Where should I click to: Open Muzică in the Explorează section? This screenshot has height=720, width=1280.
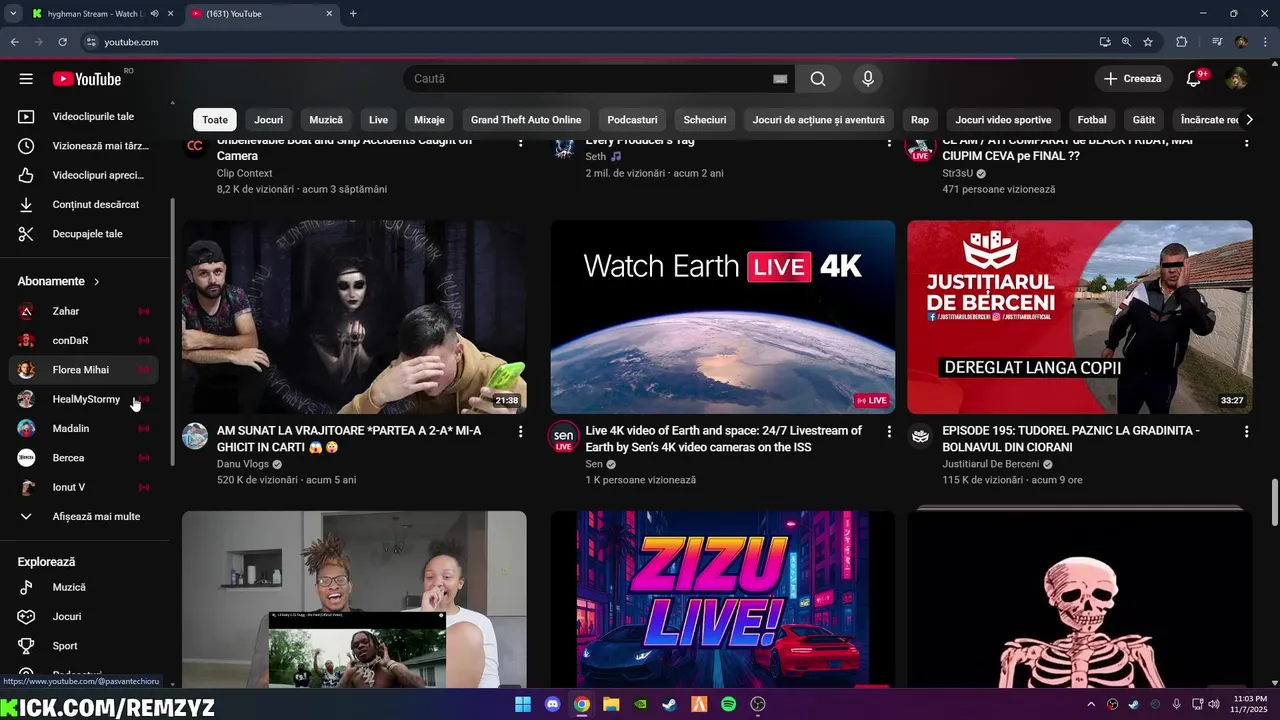83,587
